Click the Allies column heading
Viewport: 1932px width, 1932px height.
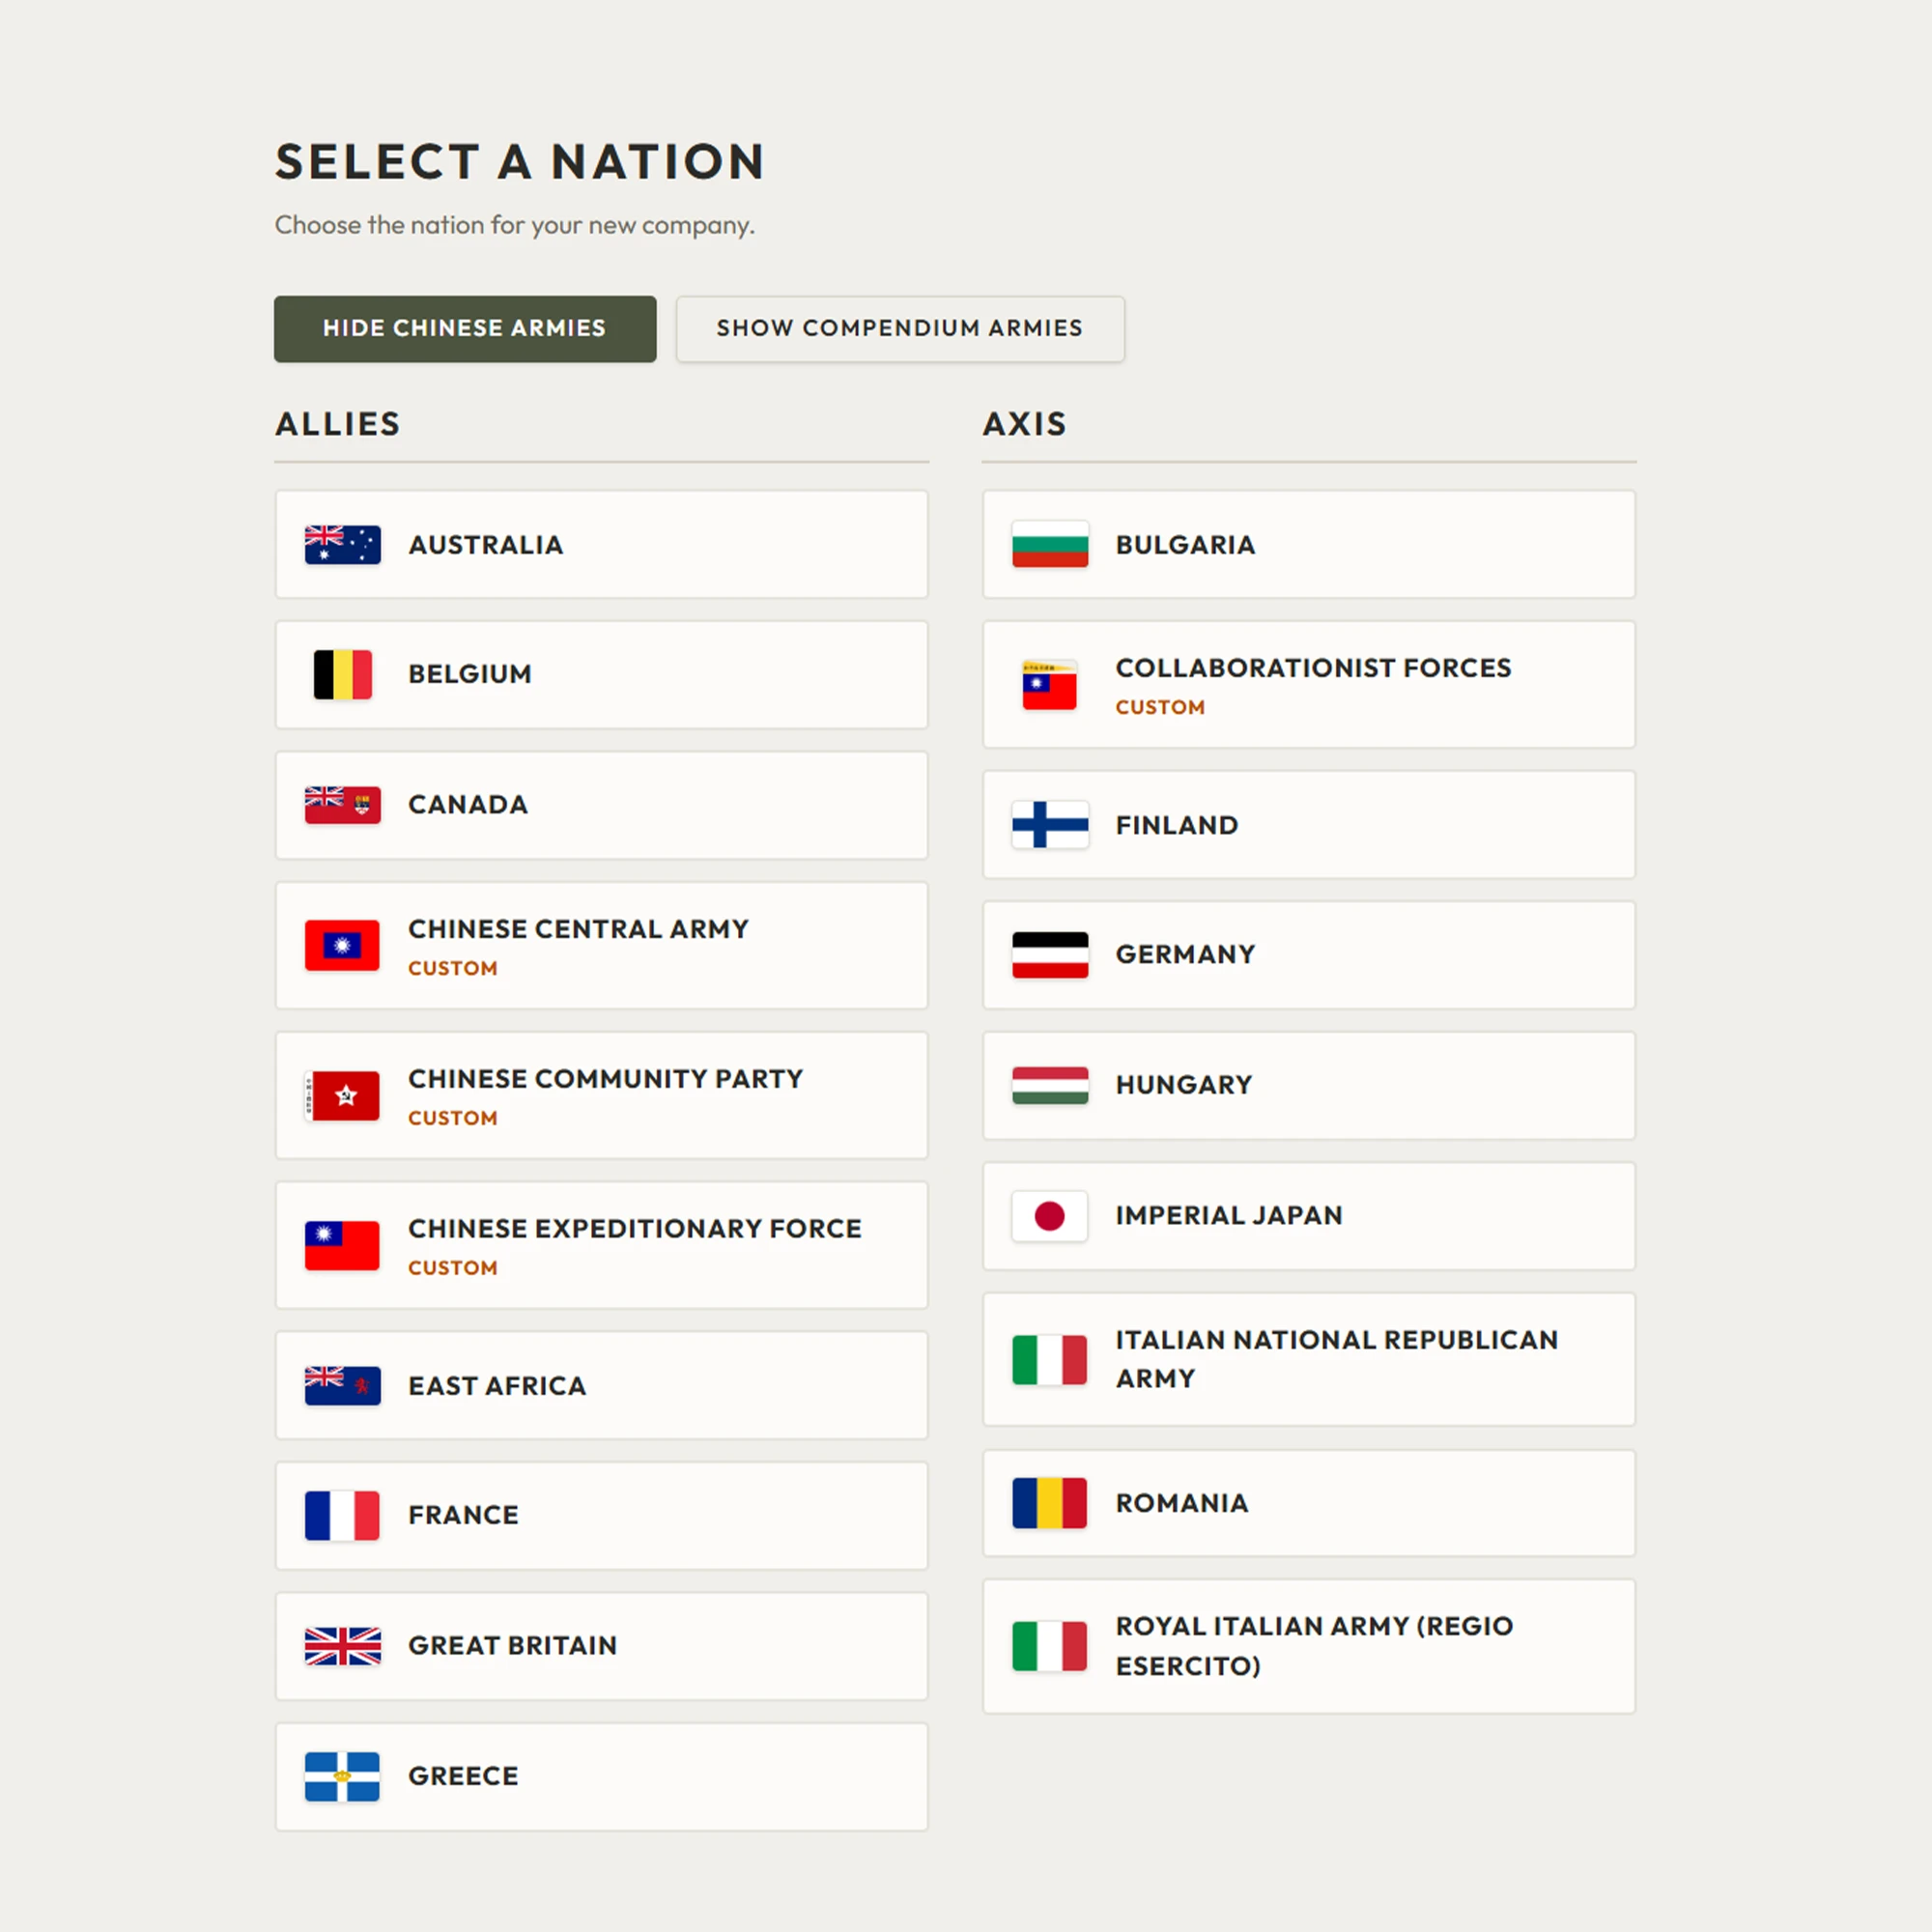338,424
